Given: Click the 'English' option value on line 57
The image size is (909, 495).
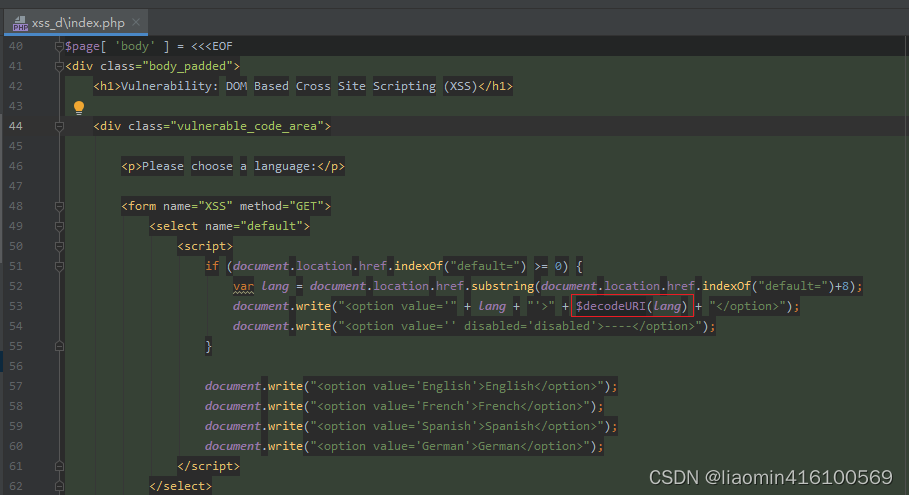Looking at the screenshot, I should pyautogui.click(x=446, y=386).
